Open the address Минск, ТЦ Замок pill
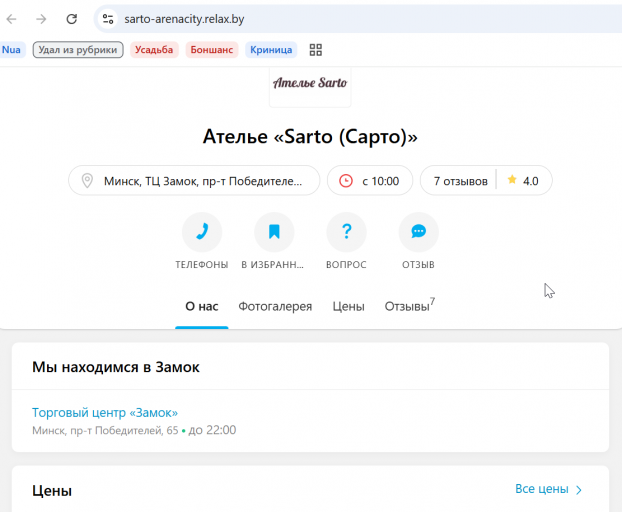This screenshot has width=622, height=512. click(x=194, y=181)
